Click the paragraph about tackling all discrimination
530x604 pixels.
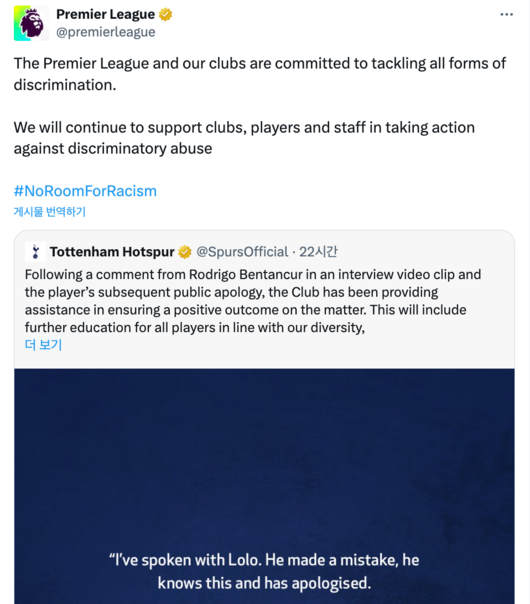click(260, 74)
